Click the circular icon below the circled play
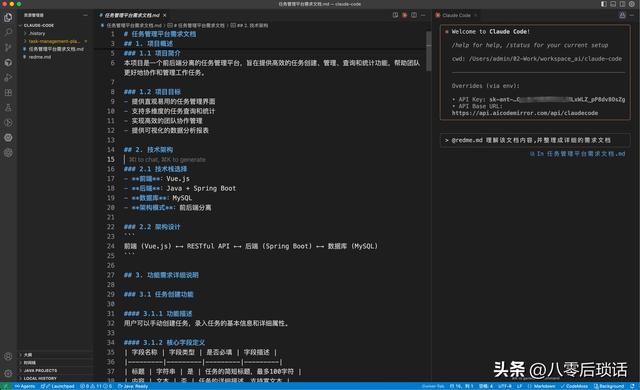 coord(8,138)
